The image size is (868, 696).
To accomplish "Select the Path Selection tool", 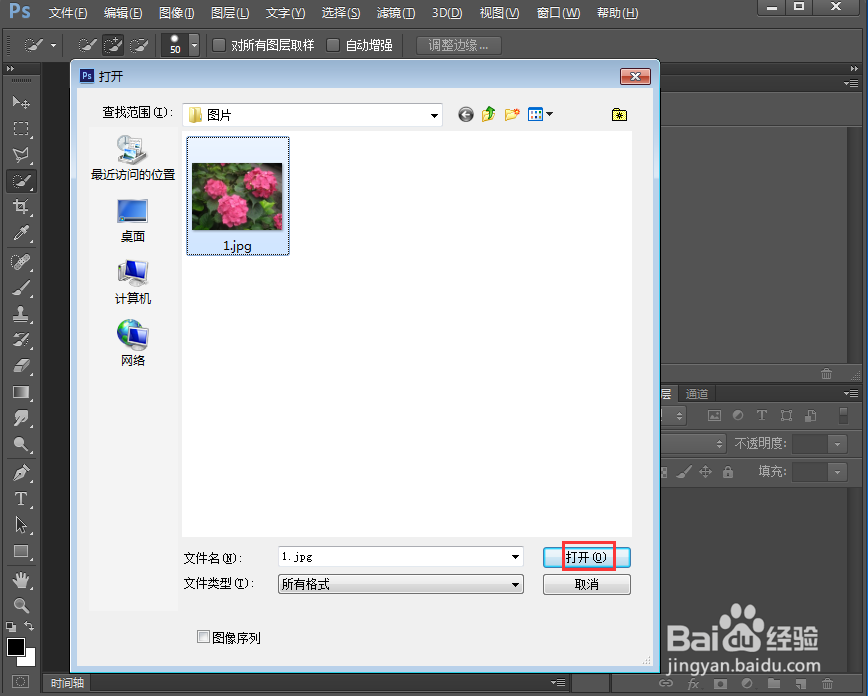I will tap(21, 525).
